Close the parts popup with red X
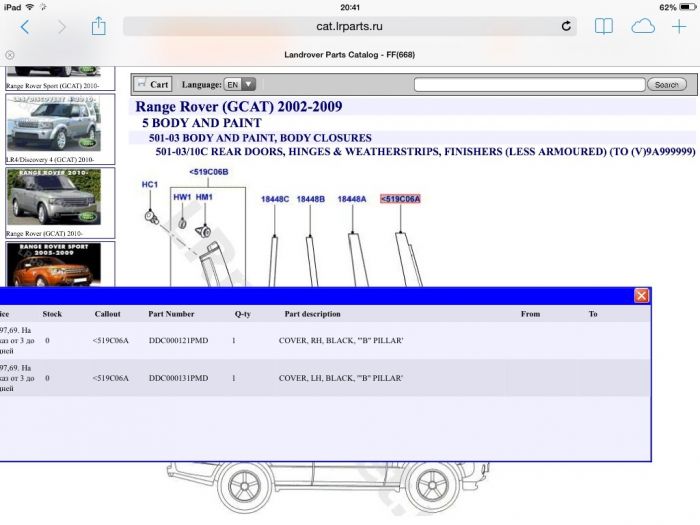Image resolution: width=700 pixels, height=525 pixels. (642, 296)
